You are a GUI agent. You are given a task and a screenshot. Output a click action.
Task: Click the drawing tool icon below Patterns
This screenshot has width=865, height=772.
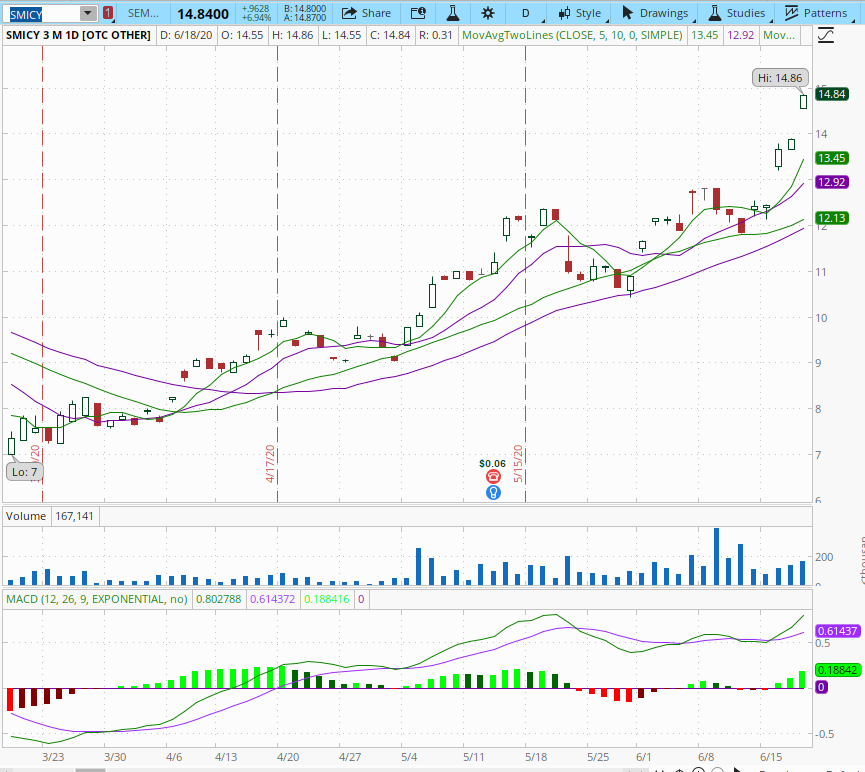click(825, 35)
